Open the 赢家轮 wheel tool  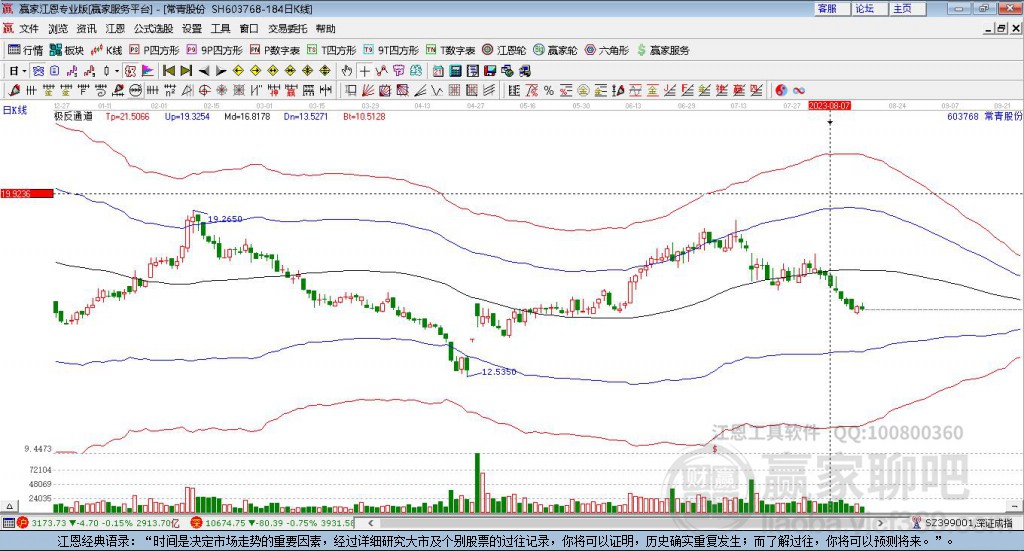click(x=555, y=50)
